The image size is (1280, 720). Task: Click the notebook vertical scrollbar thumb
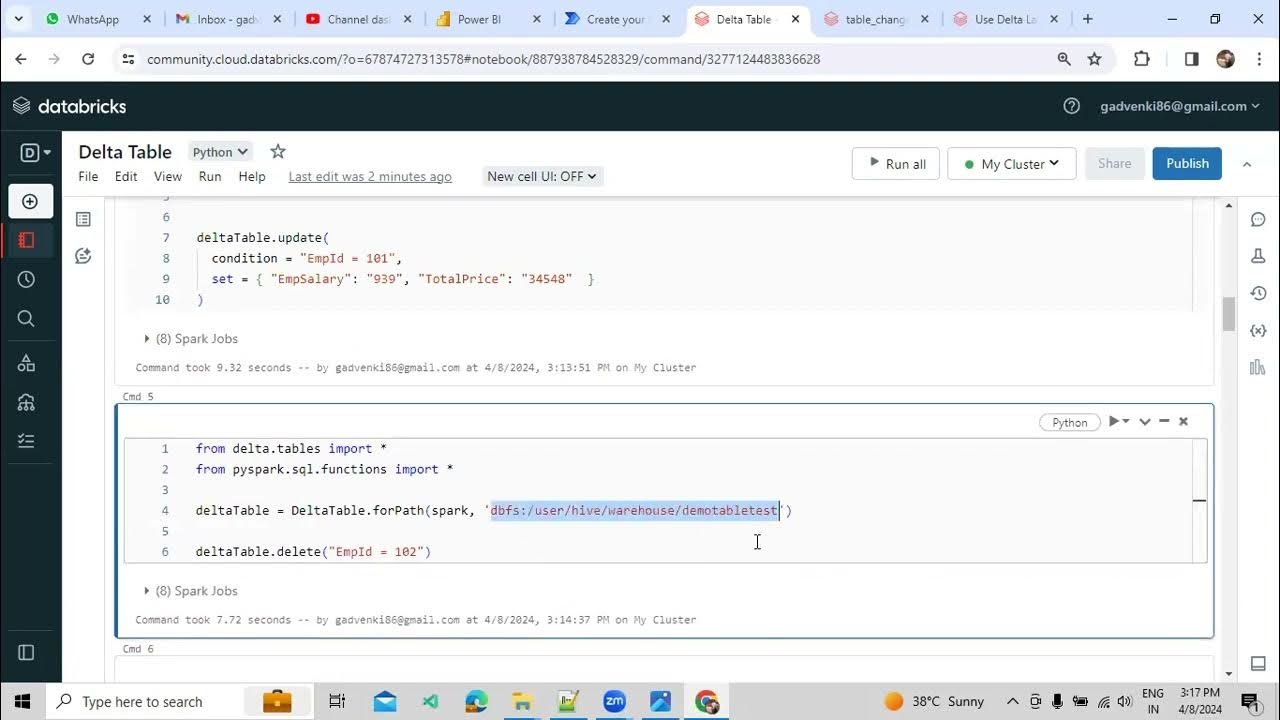[x=1229, y=314]
